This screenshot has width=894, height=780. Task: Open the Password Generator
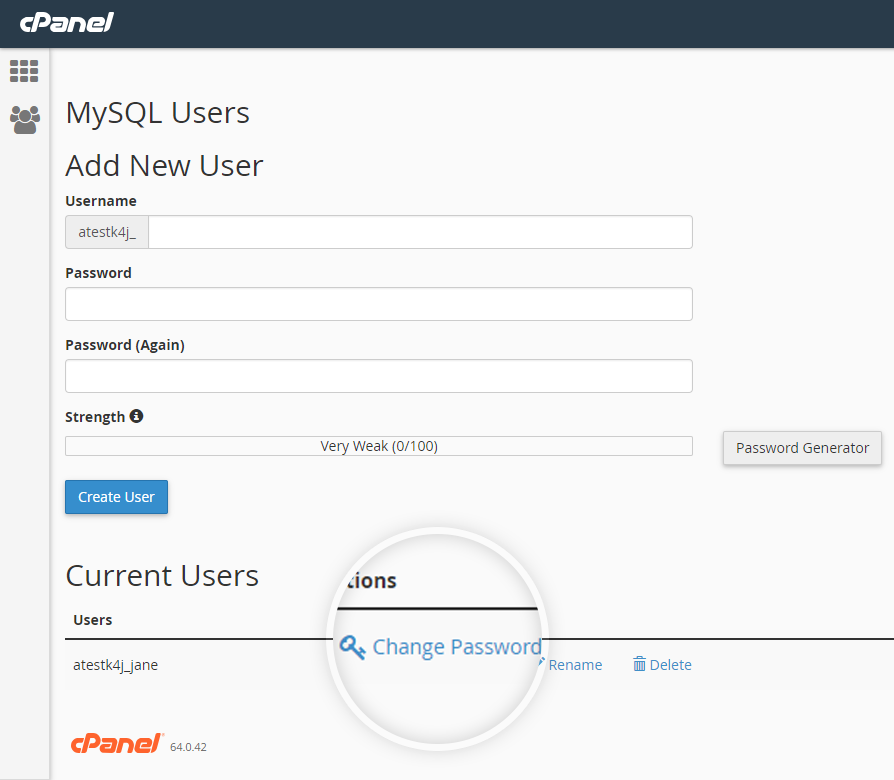pyautogui.click(x=802, y=448)
